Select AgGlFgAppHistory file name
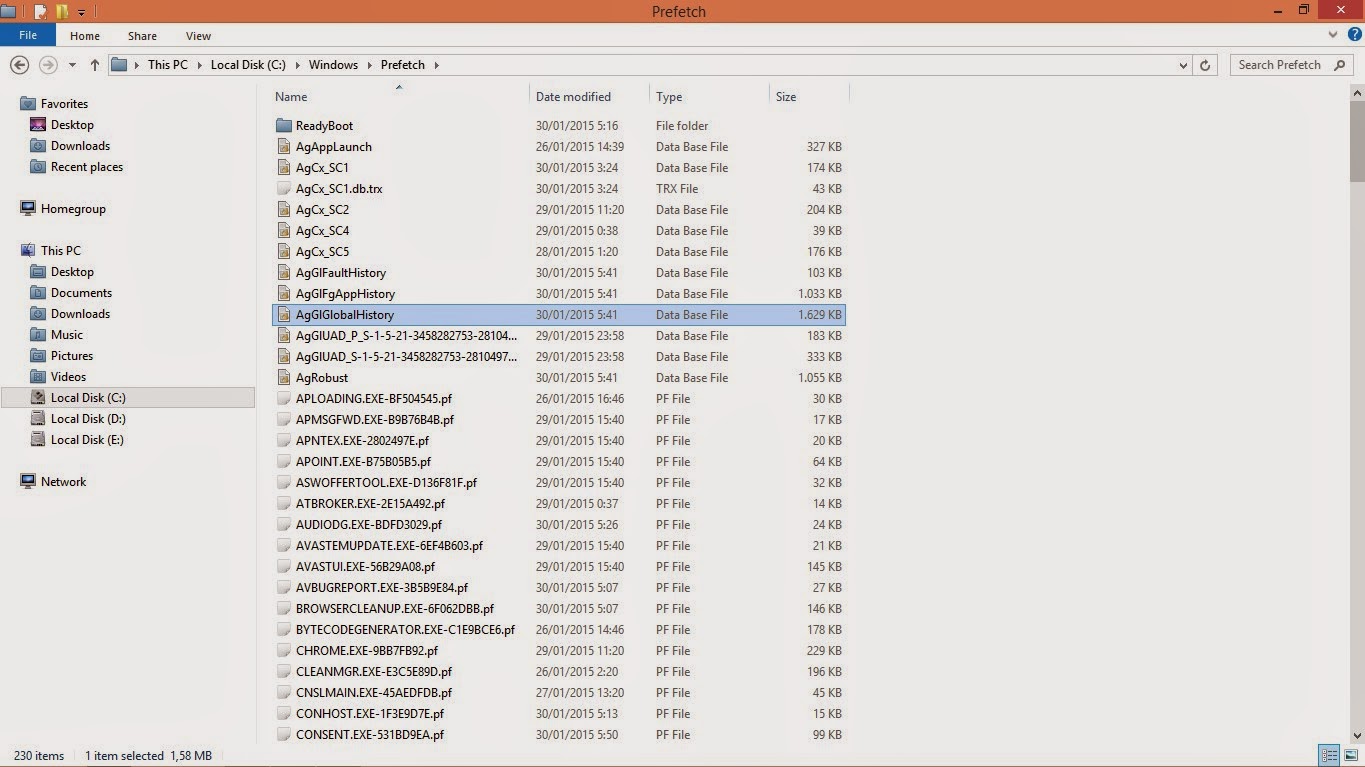 tap(345, 294)
